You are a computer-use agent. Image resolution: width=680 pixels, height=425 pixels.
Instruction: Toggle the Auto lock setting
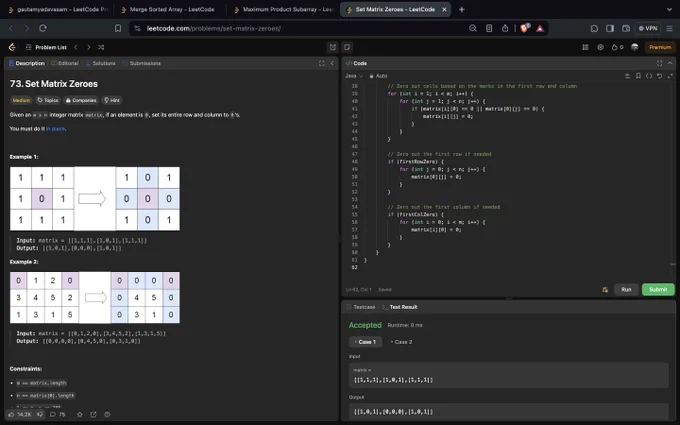click(x=378, y=76)
